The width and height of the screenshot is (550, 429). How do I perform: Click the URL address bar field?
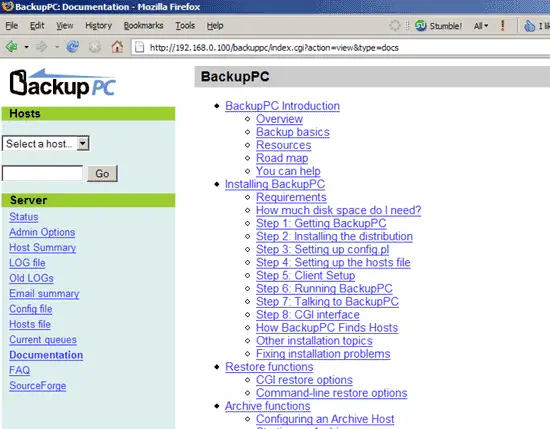tap(341, 47)
